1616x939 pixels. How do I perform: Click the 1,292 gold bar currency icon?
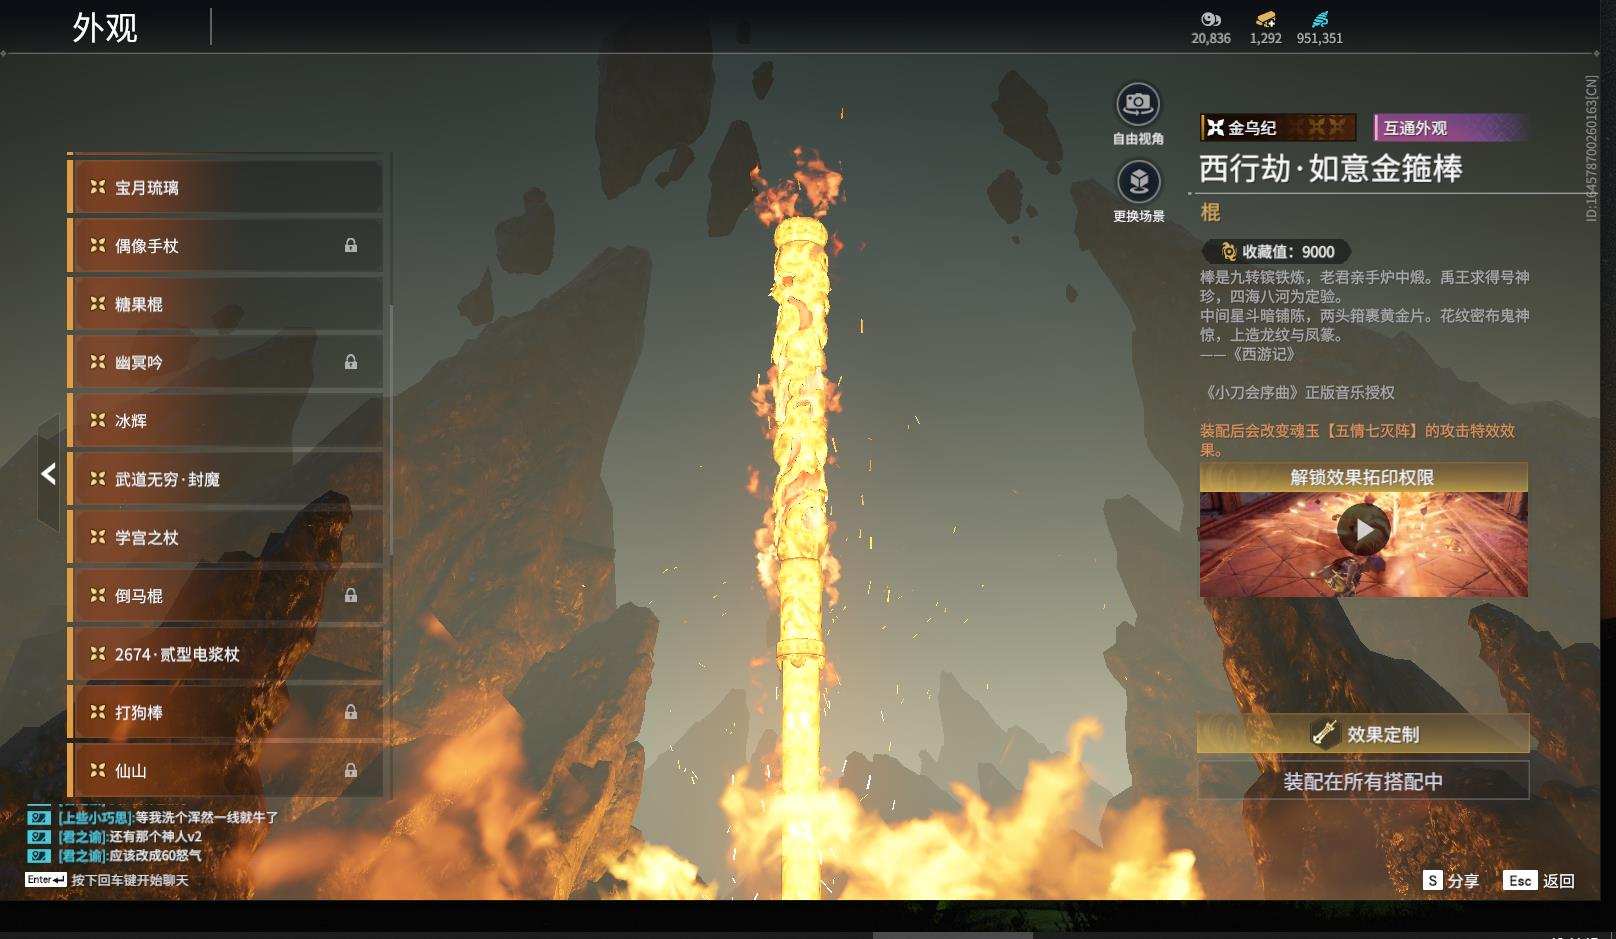coord(1266,19)
